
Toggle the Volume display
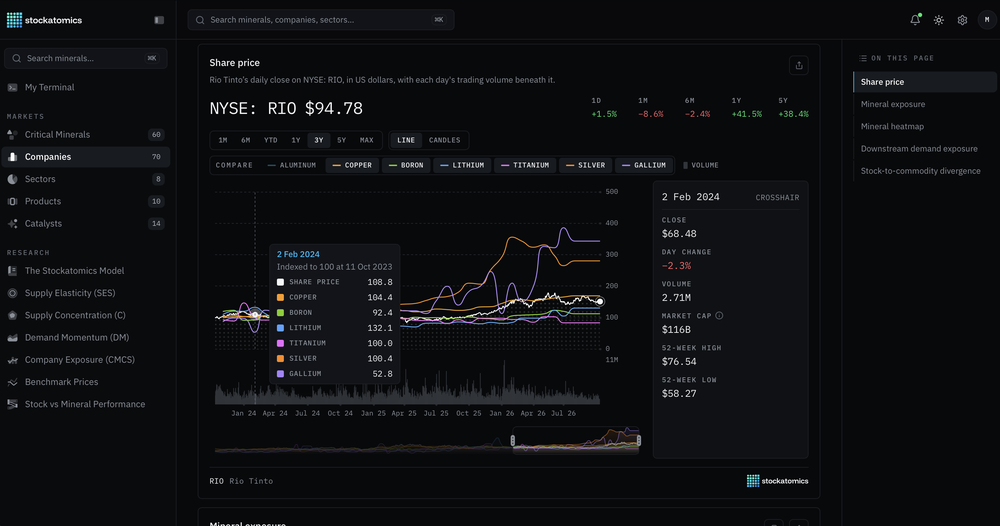tap(701, 165)
